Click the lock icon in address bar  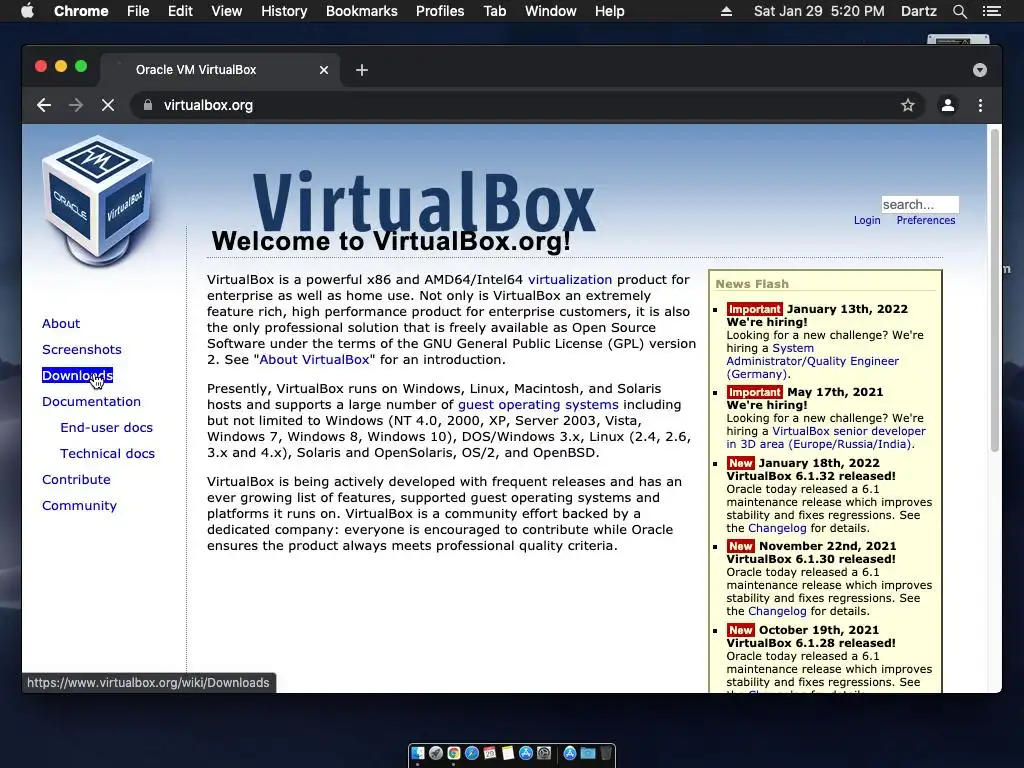pos(148,105)
